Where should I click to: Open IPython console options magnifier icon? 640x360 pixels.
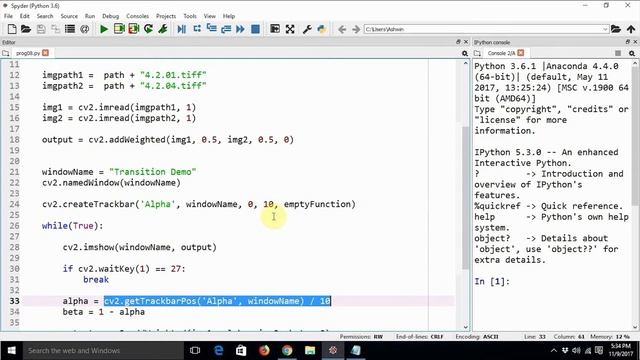632,53
